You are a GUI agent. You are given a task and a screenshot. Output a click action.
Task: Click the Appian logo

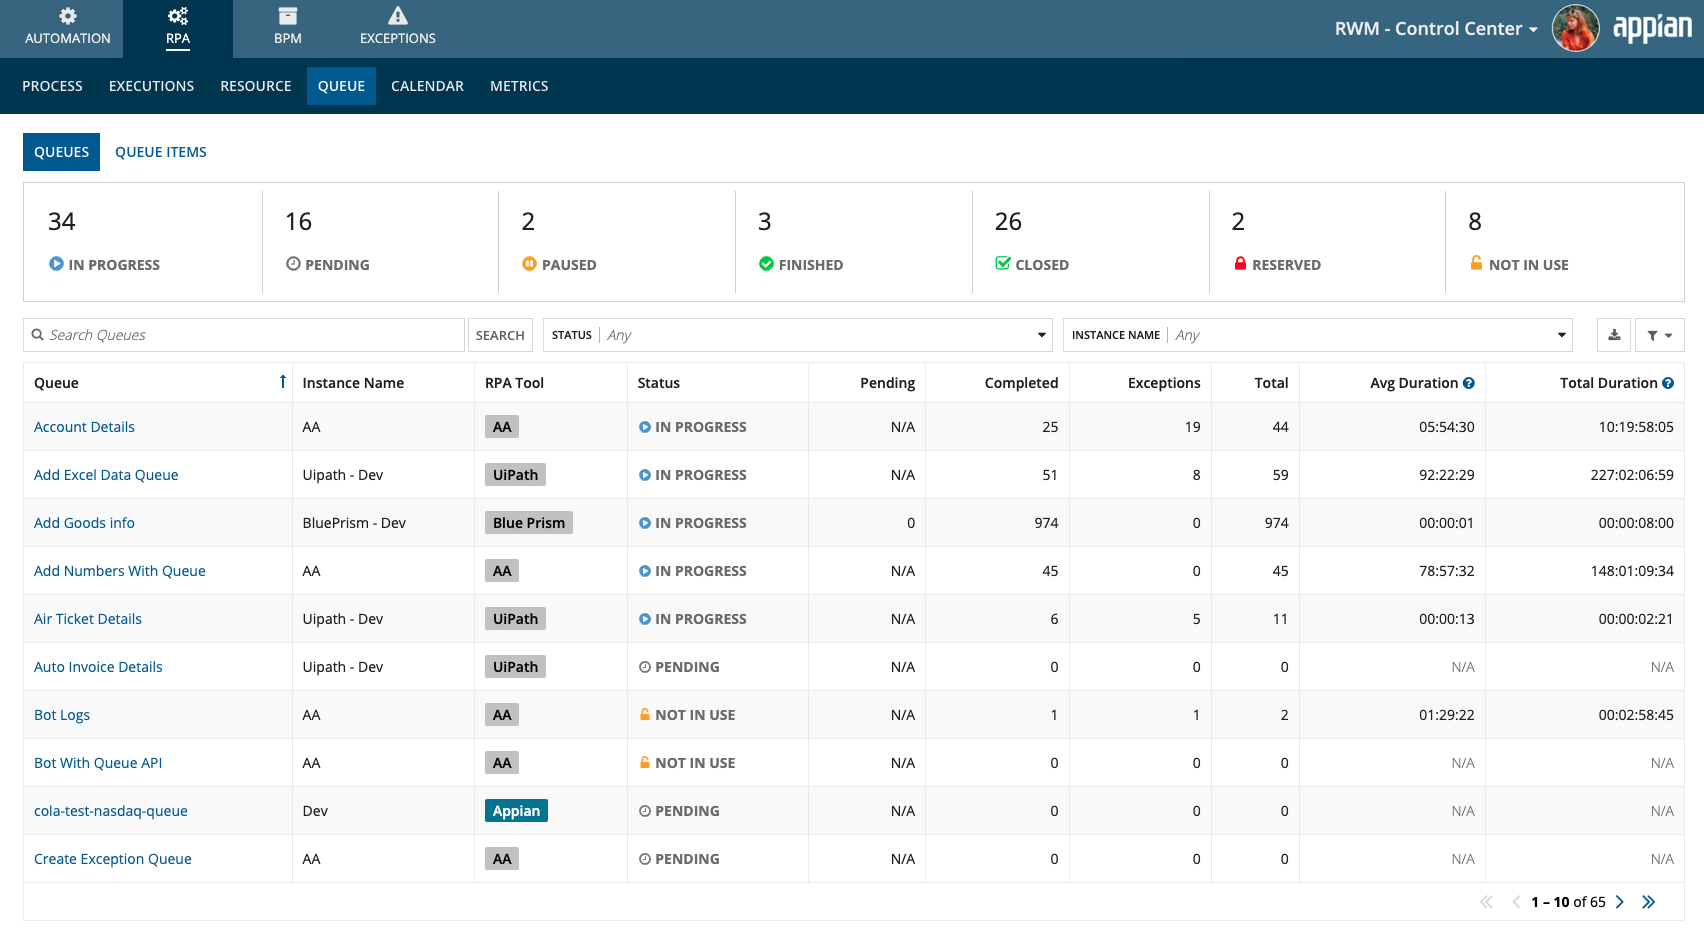pyautogui.click(x=1652, y=28)
